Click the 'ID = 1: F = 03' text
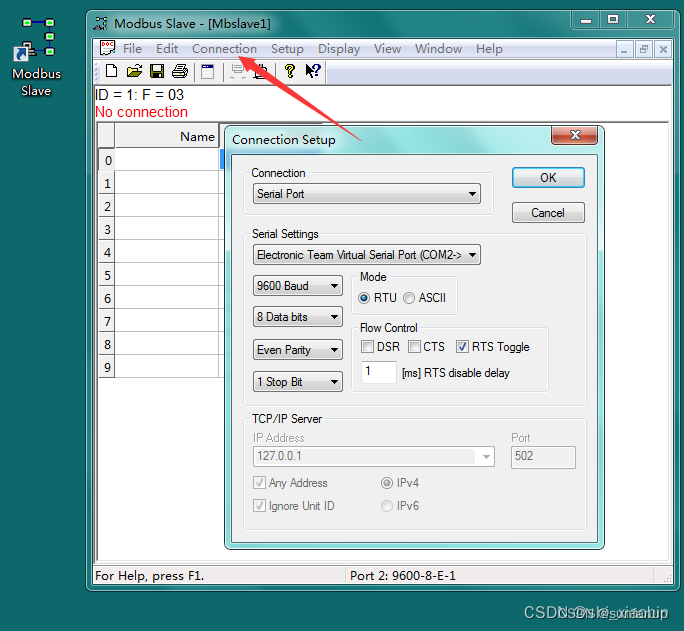 coord(140,95)
